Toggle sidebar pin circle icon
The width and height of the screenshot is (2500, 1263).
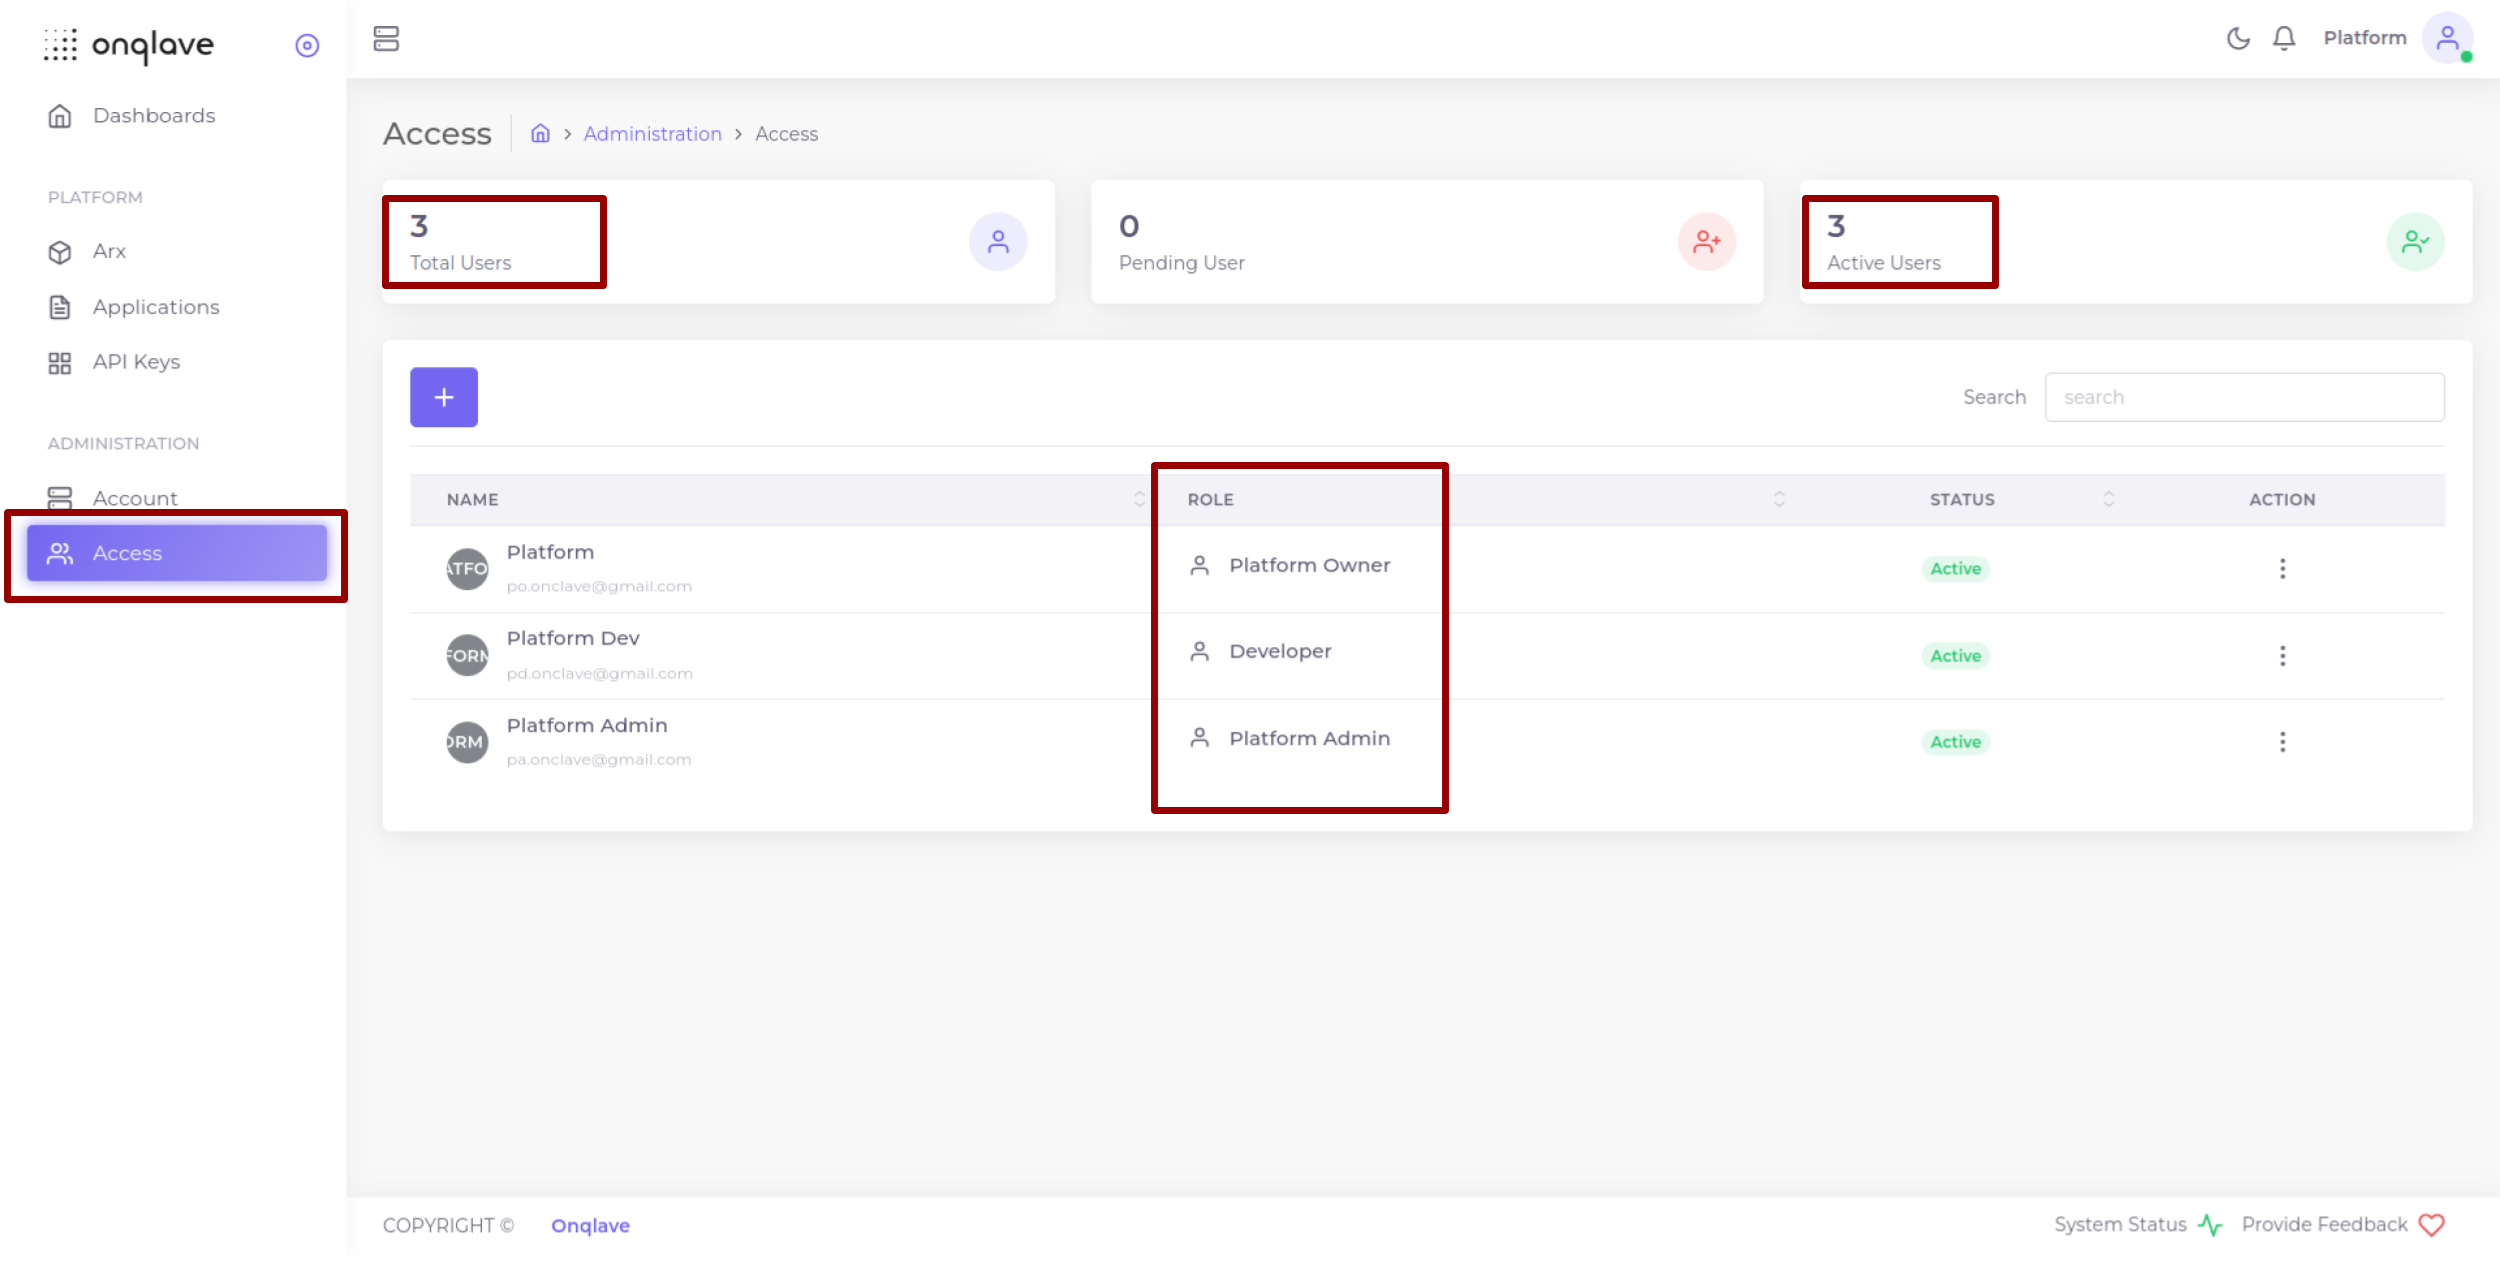click(x=307, y=46)
